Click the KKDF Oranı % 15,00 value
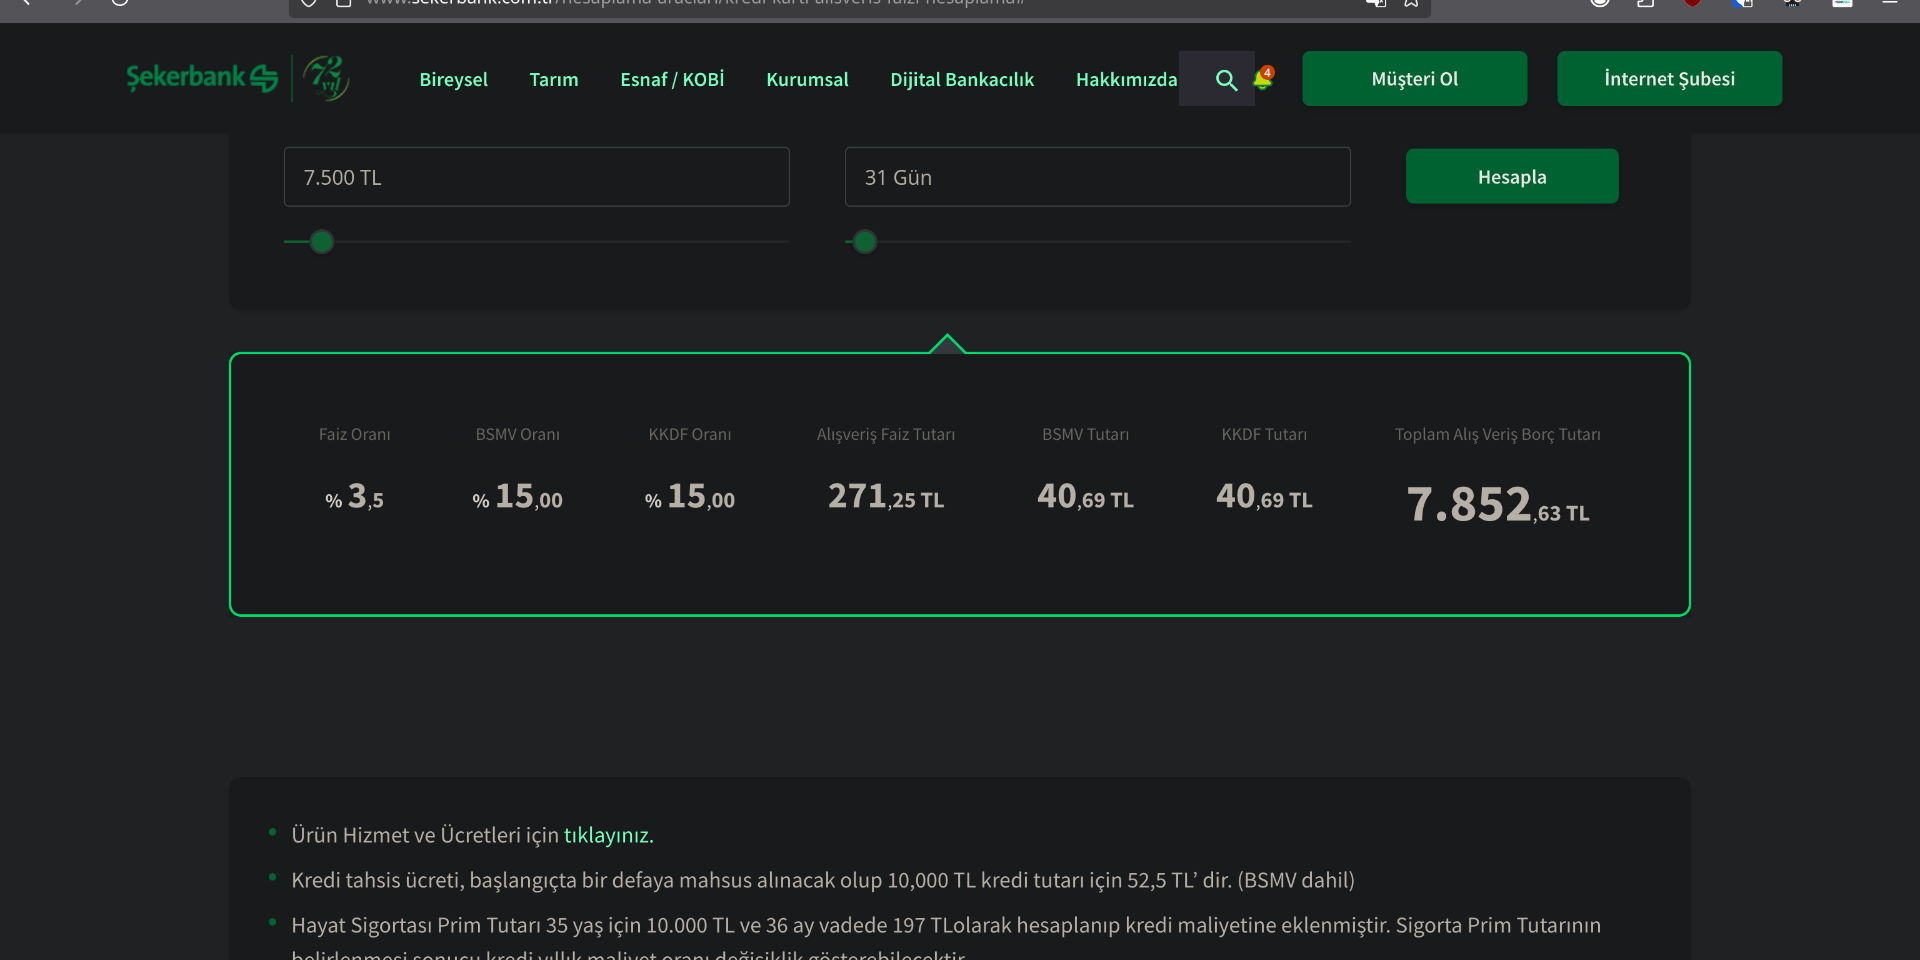The width and height of the screenshot is (1920, 960). pos(689,497)
